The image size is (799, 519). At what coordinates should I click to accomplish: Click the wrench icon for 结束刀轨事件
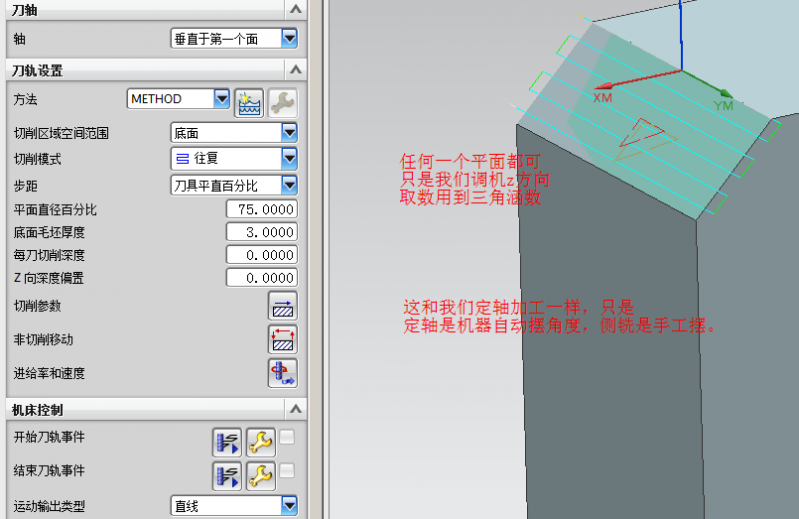pos(260,475)
